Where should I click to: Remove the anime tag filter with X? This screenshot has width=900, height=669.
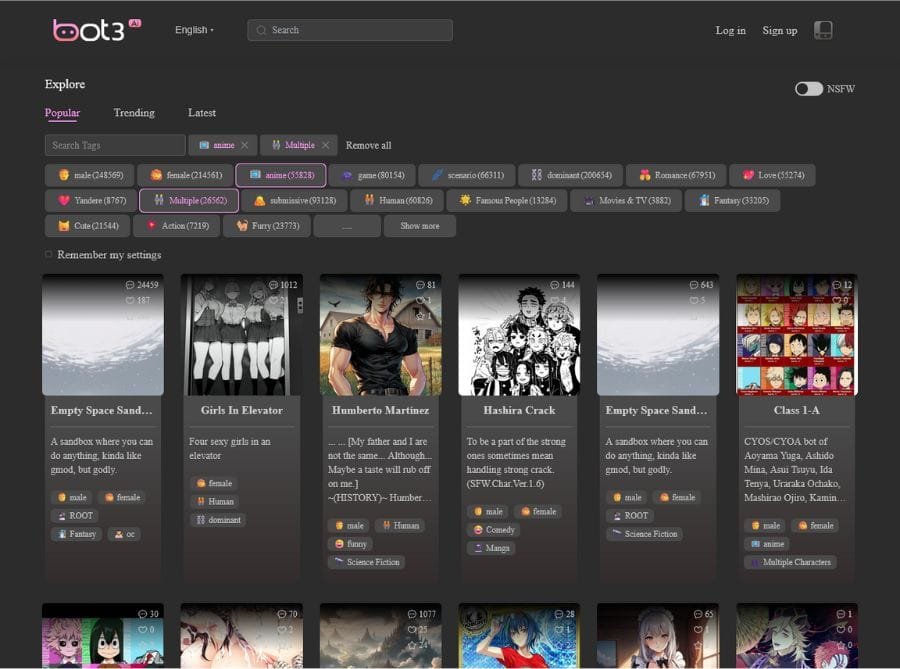click(245, 145)
